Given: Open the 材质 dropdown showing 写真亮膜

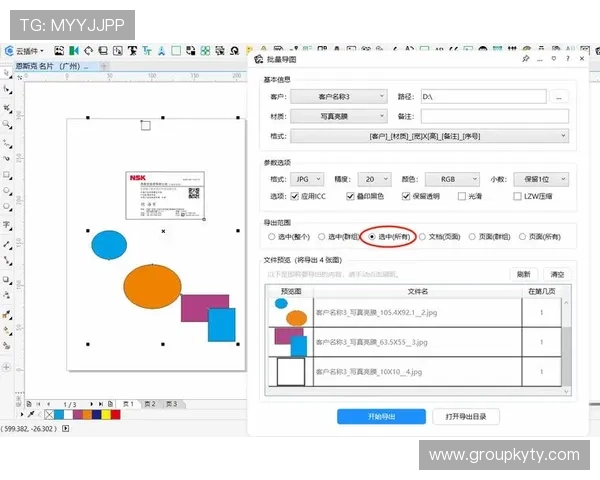Looking at the screenshot, I should [x=339, y=116].
